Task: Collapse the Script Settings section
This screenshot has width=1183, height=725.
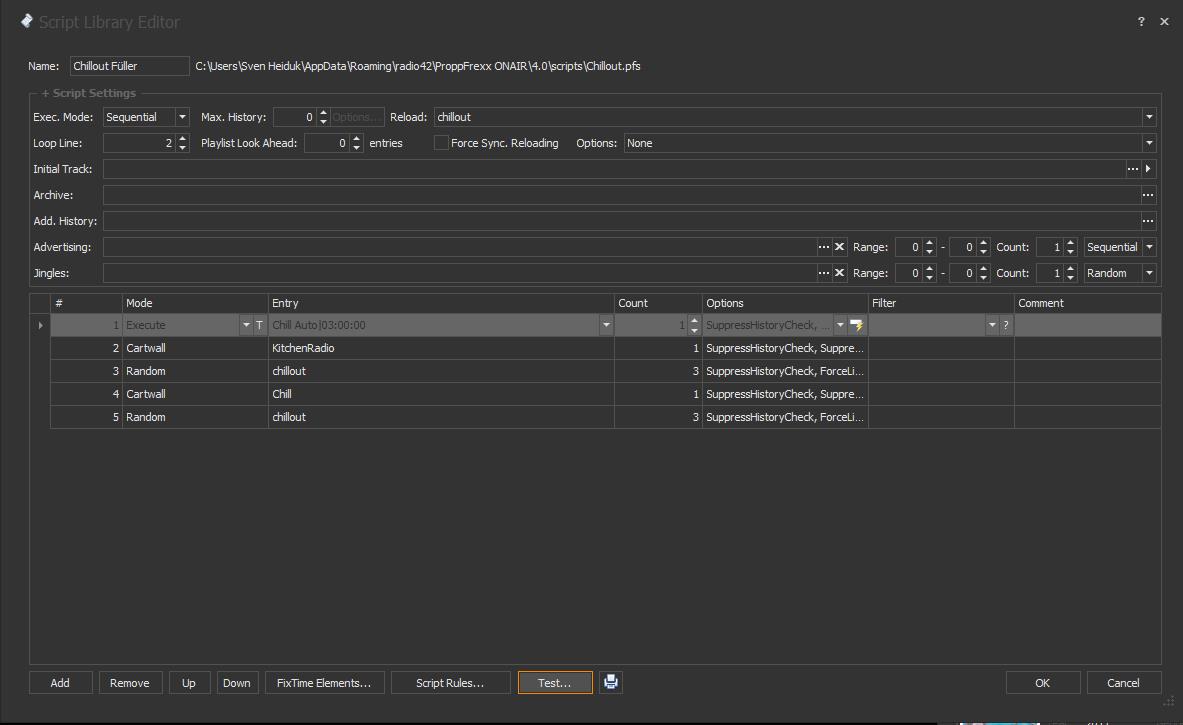Action: 45,93
